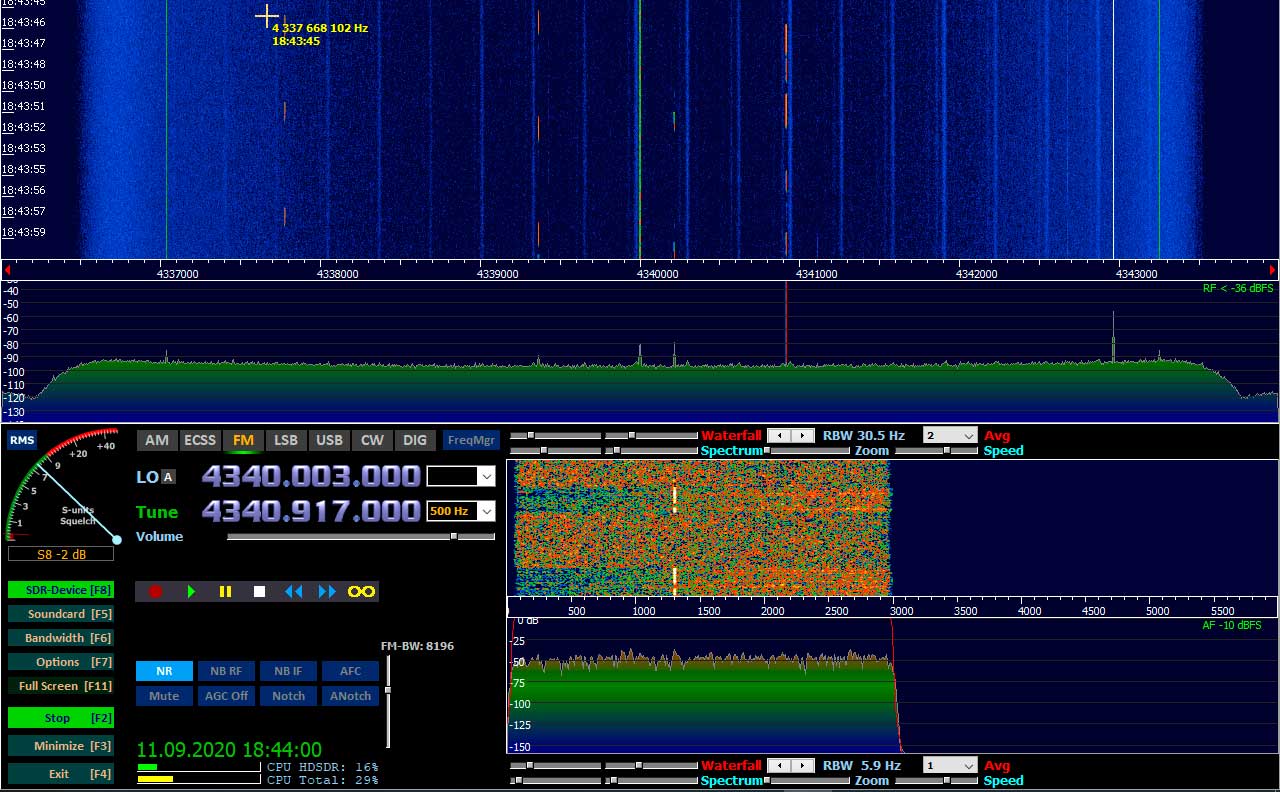1280x792 pixels.
Task: Click the Tune frequency 4340.917.000 display
Action: pyautogui.click(x=311, y=511)
